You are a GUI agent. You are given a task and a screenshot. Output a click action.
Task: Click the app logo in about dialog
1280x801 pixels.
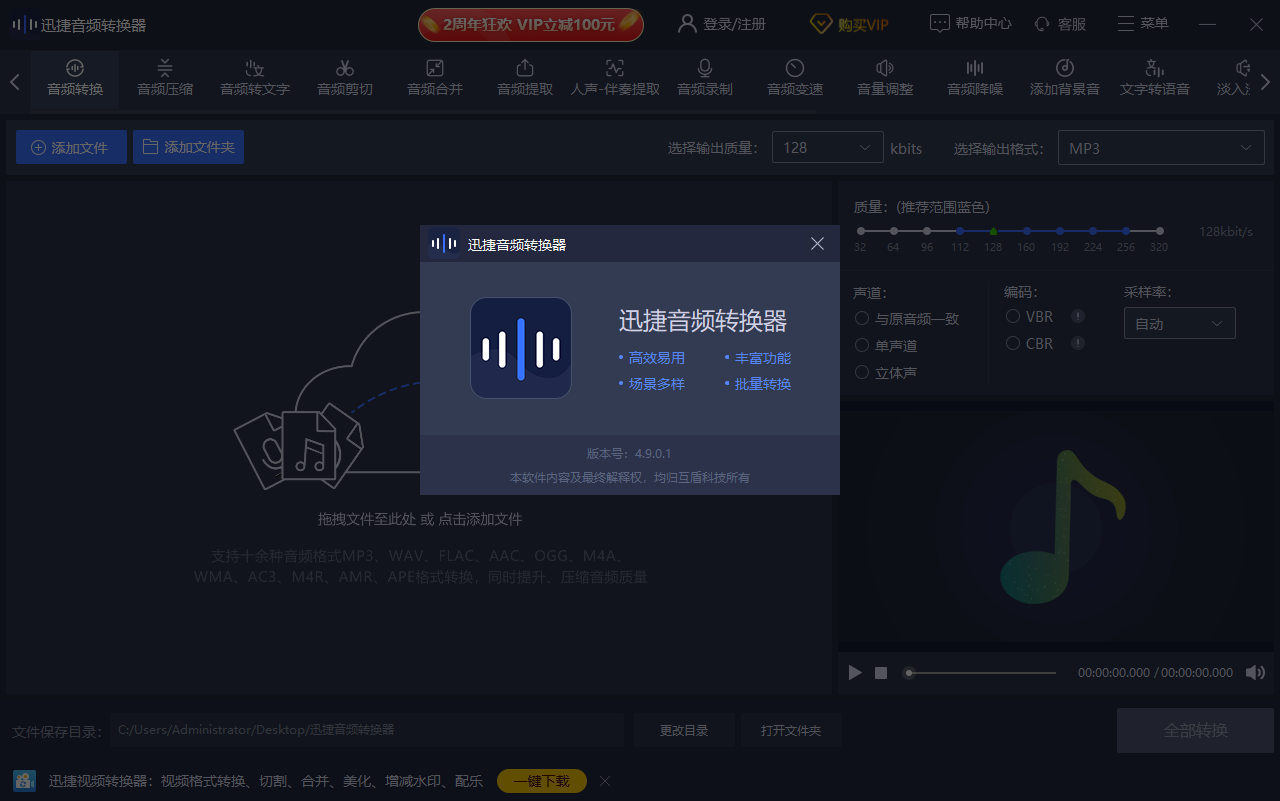coord(521,348)
